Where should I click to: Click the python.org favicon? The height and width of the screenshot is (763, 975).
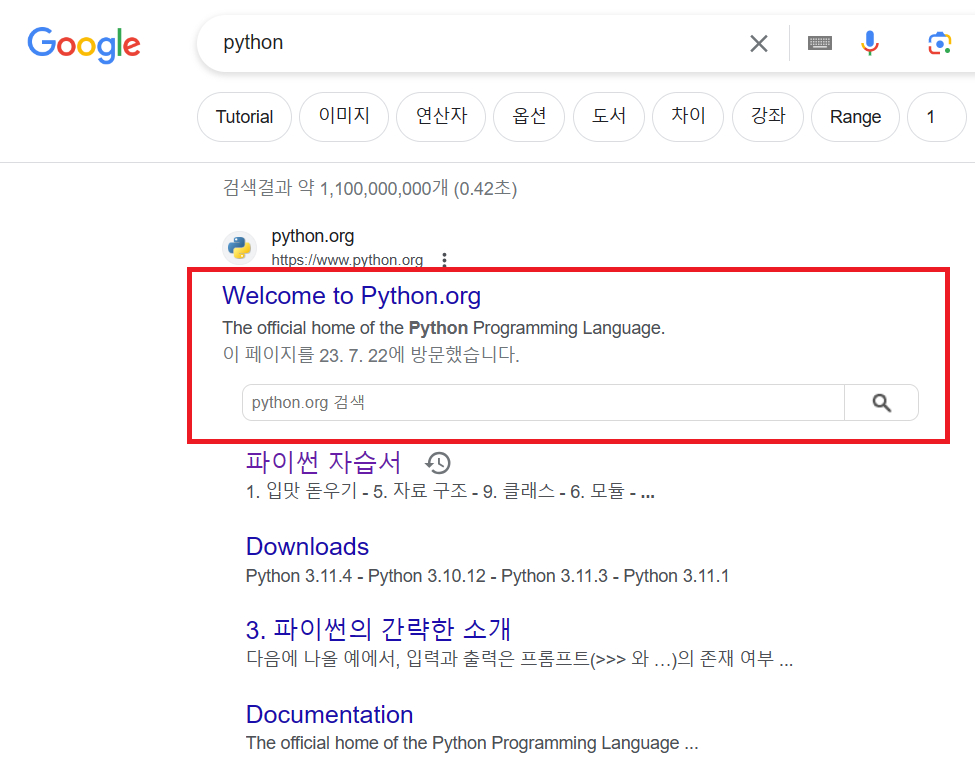pyautogui.click(x=239, y=247)
